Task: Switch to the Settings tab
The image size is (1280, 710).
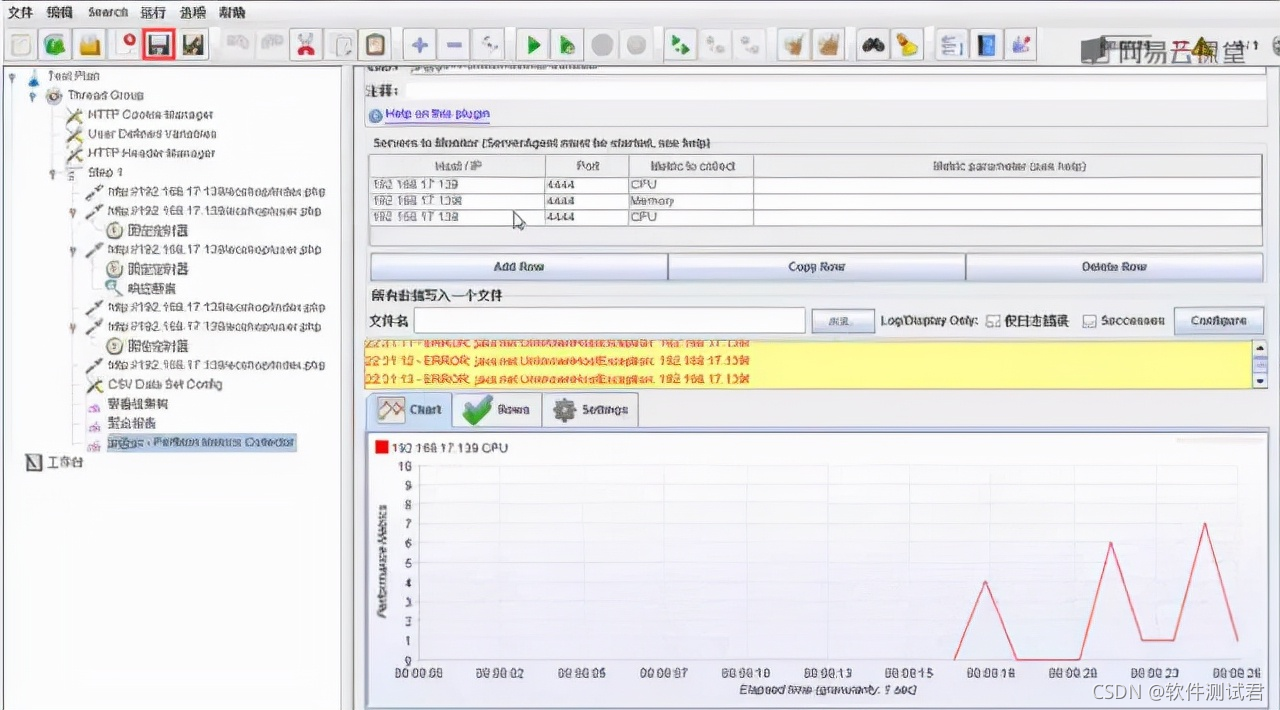Action: click(590, 410)
